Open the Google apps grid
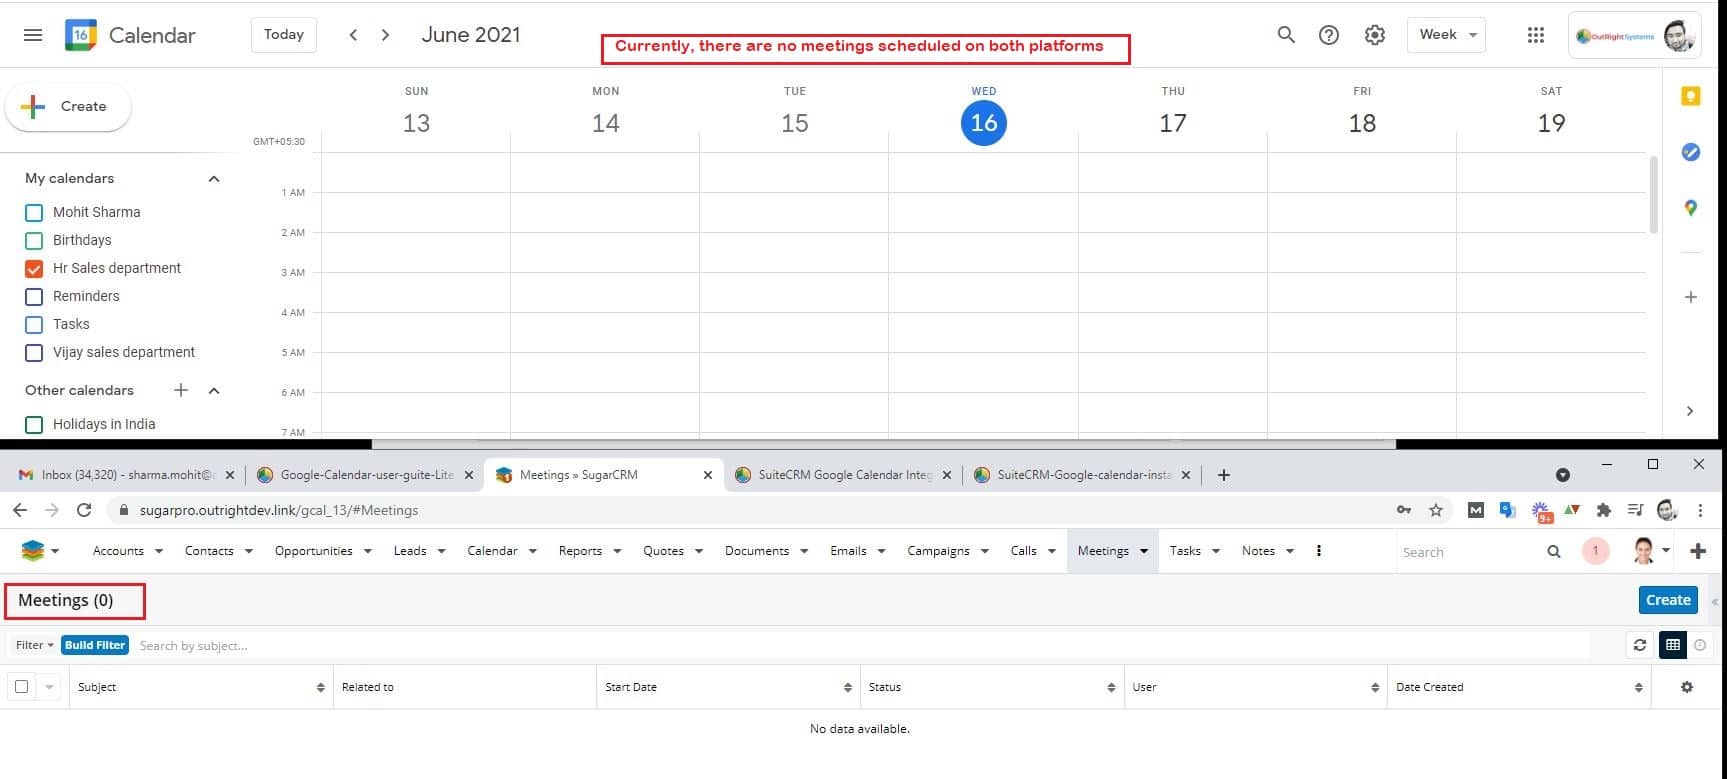 coord(1536,35)
